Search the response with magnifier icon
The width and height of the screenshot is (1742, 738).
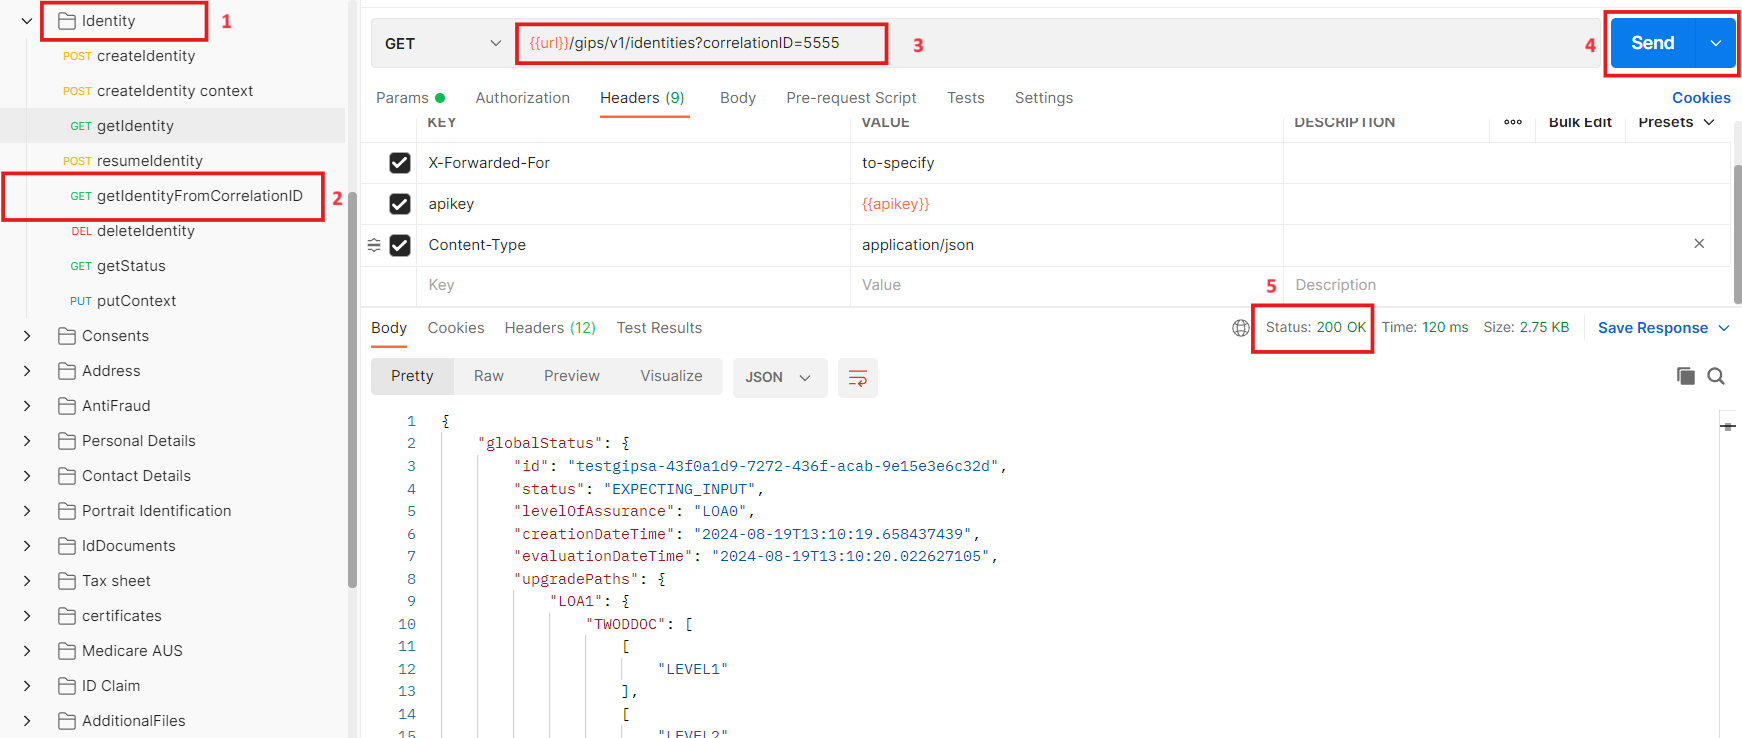click(x=1716, y=376)
